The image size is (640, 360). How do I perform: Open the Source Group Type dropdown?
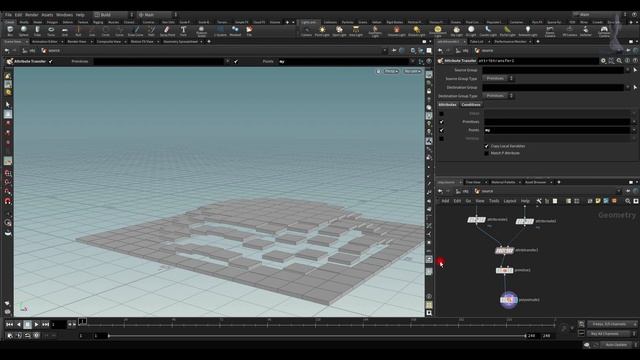498,78
